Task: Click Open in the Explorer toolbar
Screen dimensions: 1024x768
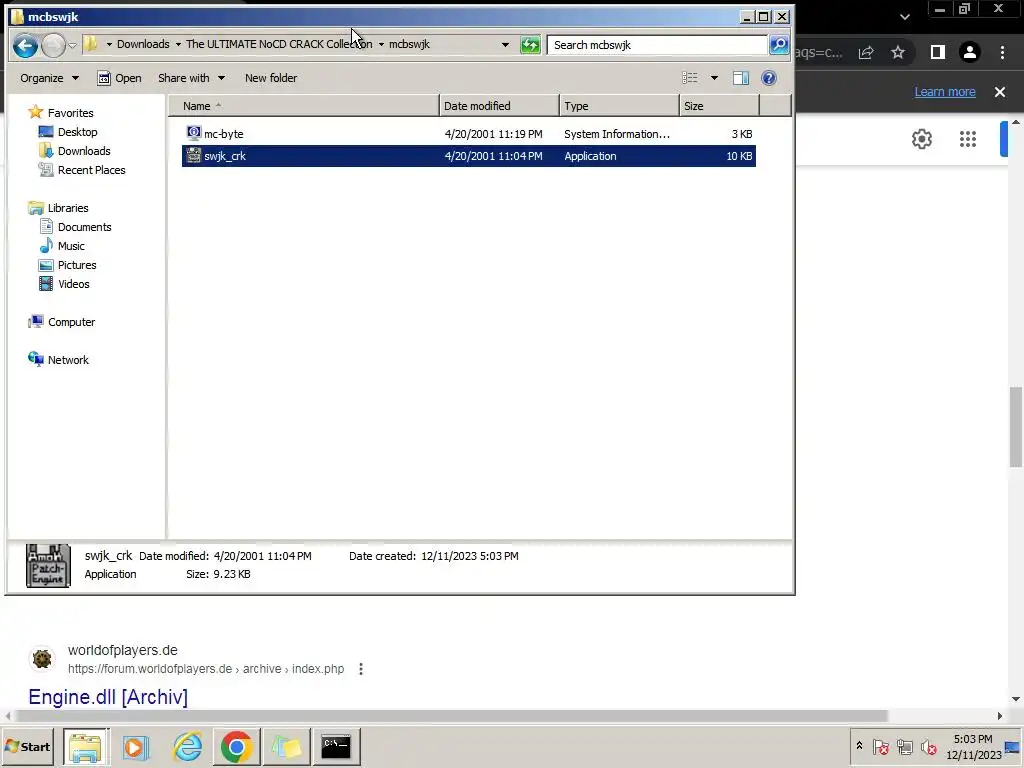Action: (120, 78)
